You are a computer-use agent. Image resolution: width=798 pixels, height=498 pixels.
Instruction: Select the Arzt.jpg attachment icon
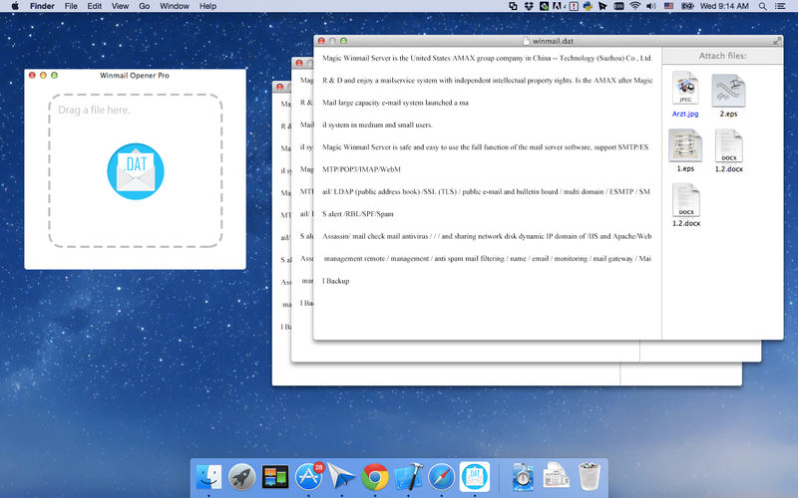pos(685,89)
